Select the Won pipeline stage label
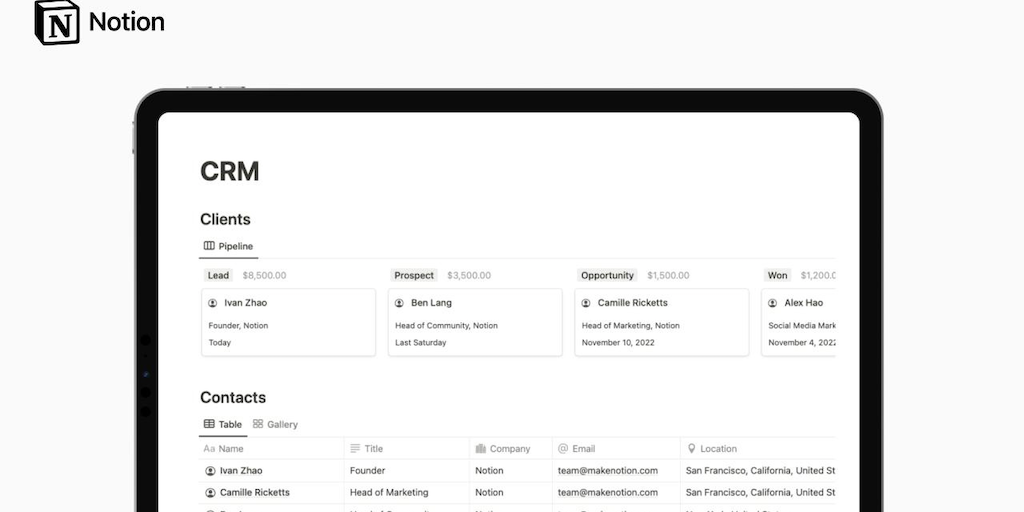 point(777,276)
